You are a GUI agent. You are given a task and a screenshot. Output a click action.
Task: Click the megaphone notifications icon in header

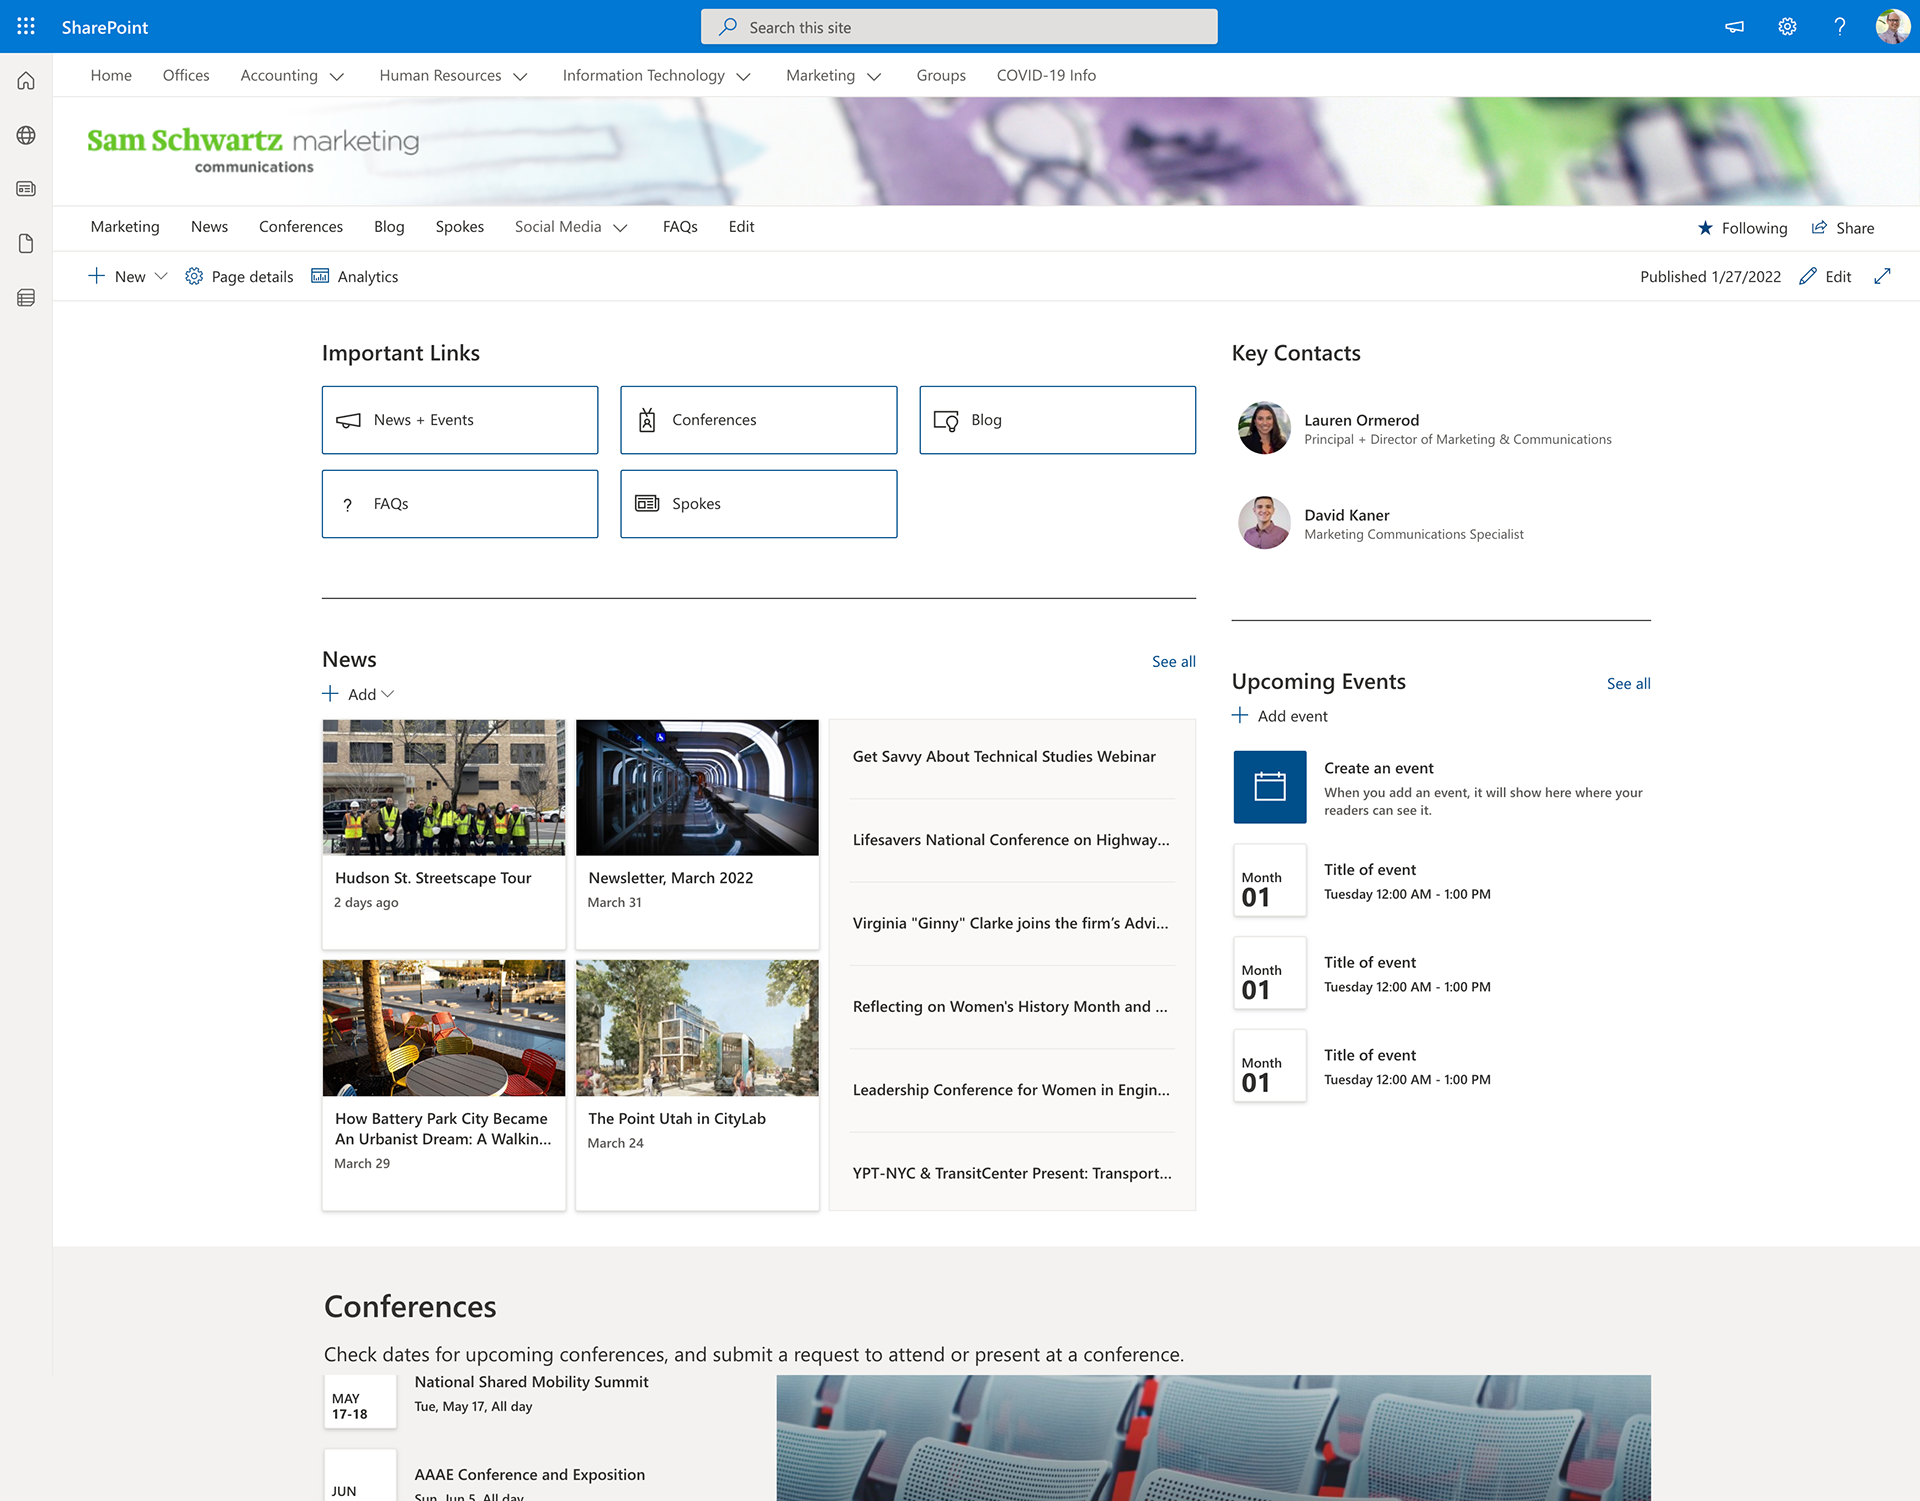[1735, 27]
